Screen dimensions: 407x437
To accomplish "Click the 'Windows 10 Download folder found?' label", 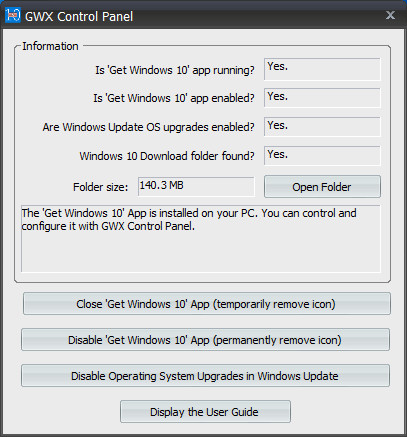I will point(167,156).
